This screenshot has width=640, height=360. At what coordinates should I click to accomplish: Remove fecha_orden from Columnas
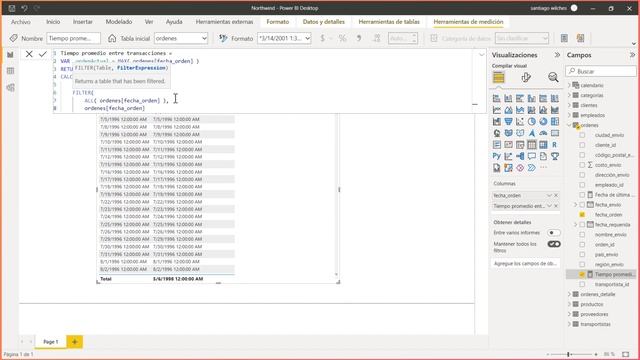point(556,196)
